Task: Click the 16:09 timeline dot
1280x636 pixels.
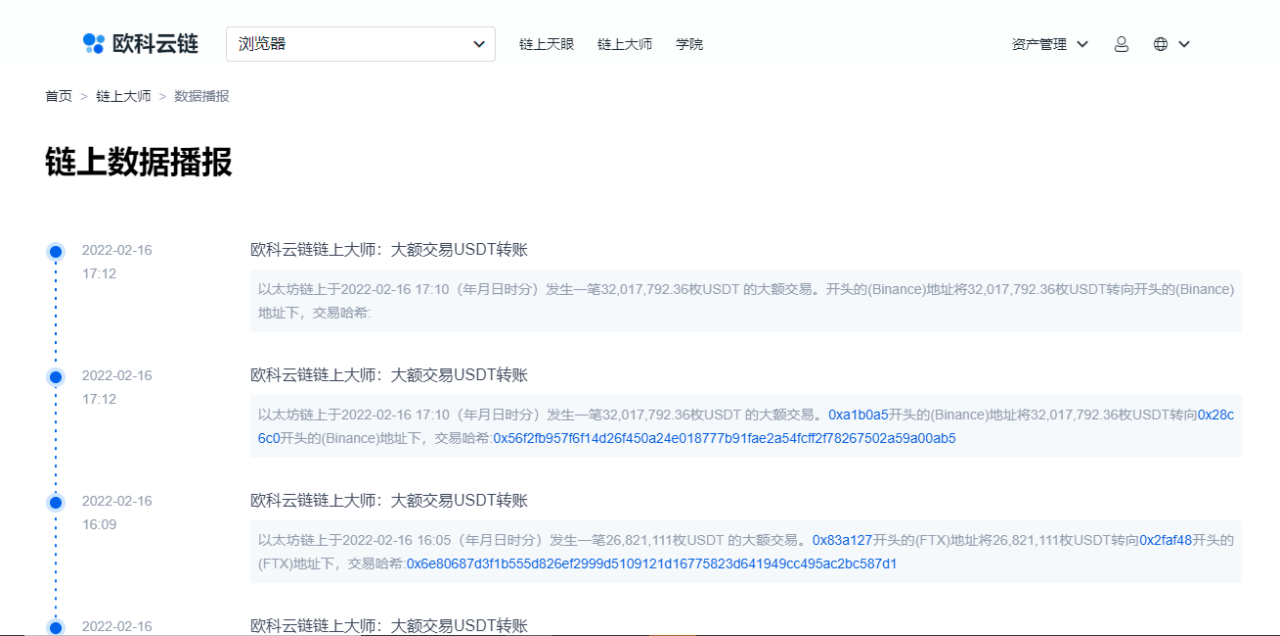Action: [x=56, y=502]
